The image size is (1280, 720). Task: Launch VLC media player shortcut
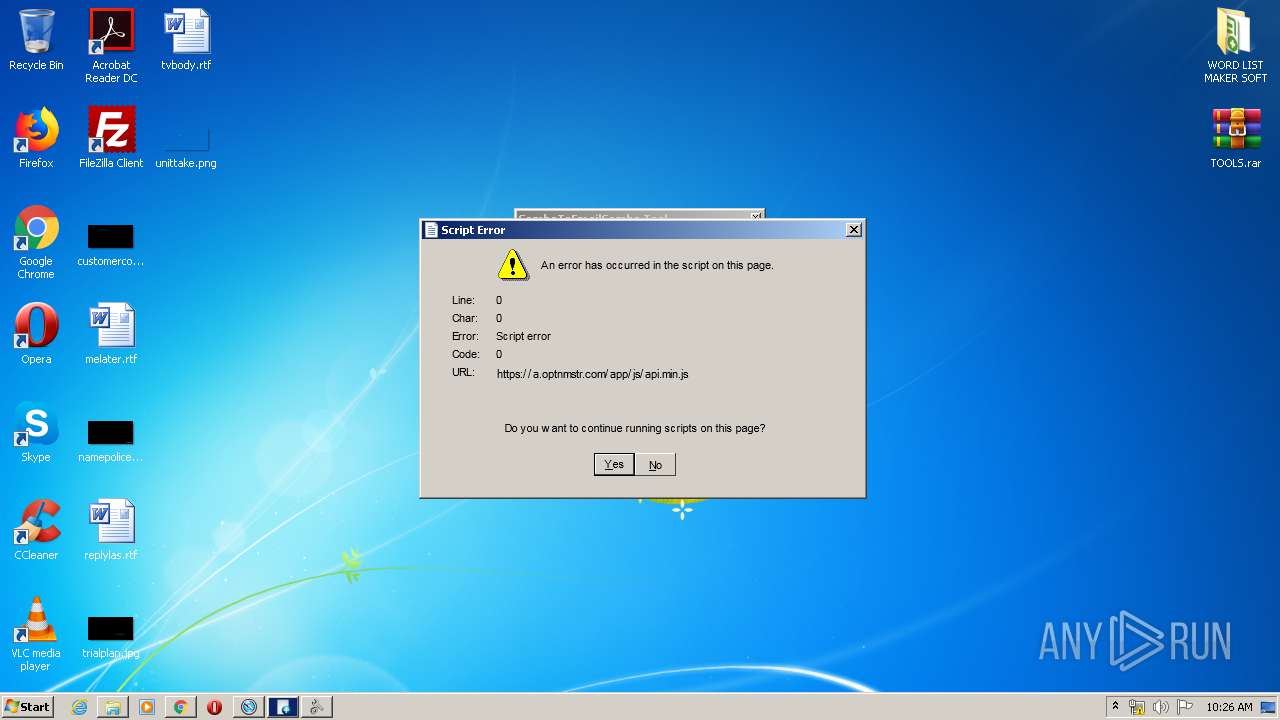coord(36,634)
